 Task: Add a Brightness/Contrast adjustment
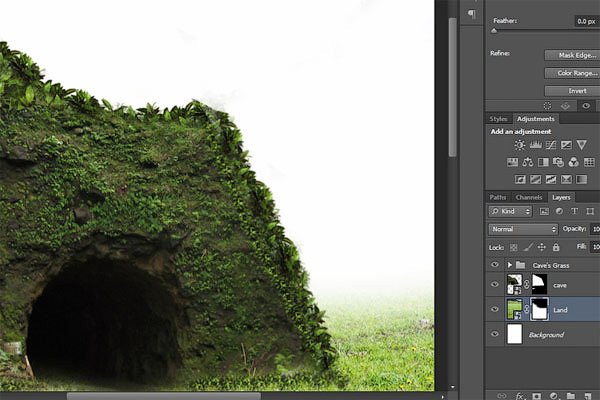pos(520,145)
